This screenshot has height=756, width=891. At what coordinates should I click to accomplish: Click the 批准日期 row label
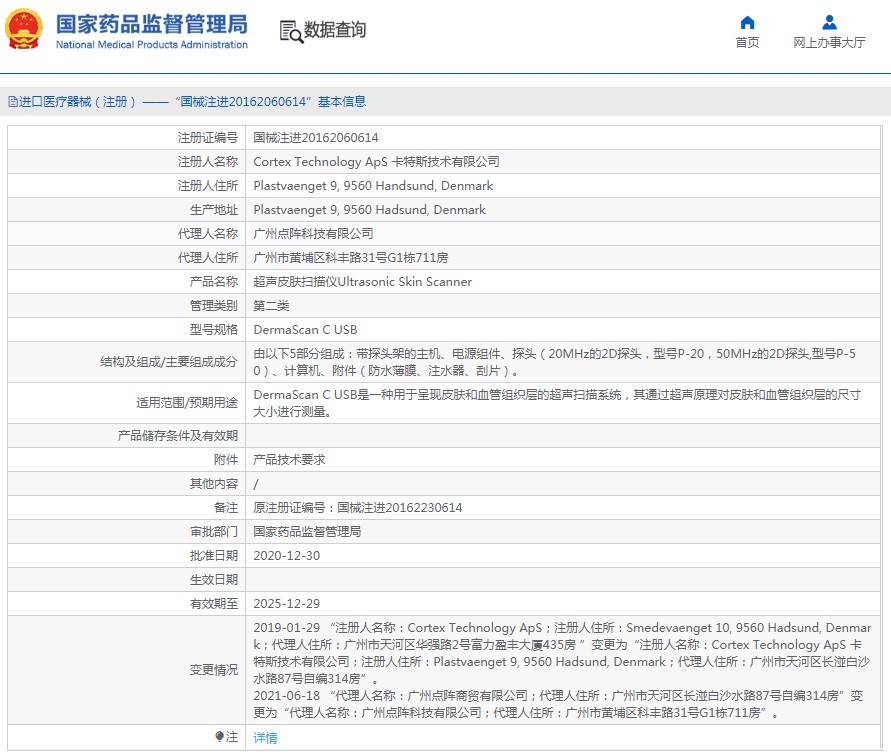click(214, 556)
